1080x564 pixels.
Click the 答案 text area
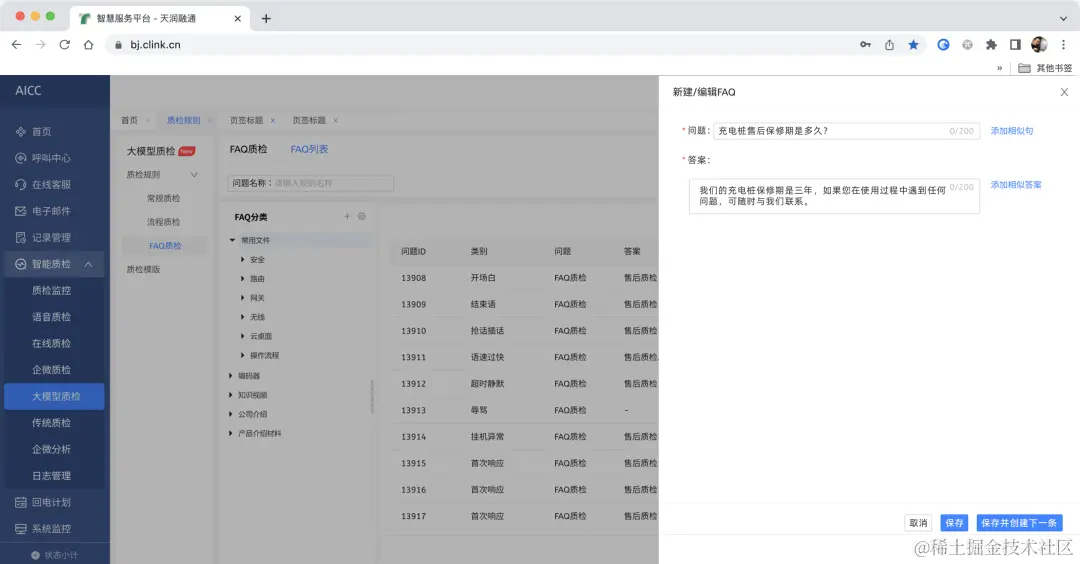point(834,196)
